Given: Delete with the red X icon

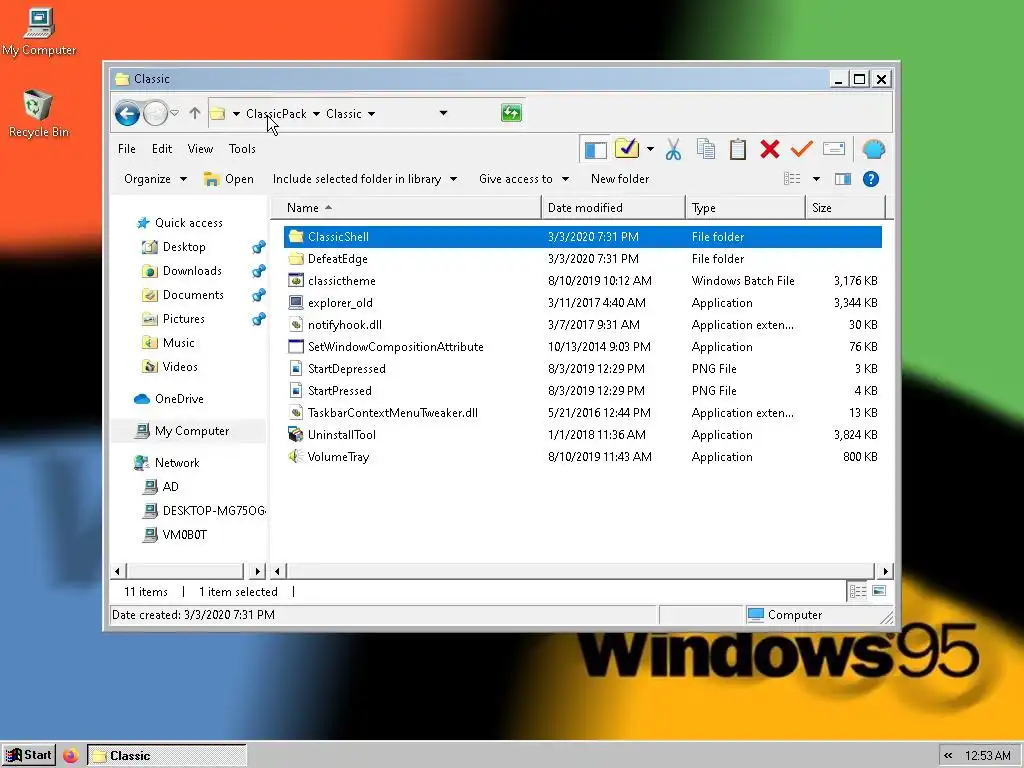Looking at the screenshot, I should [770, 149].
